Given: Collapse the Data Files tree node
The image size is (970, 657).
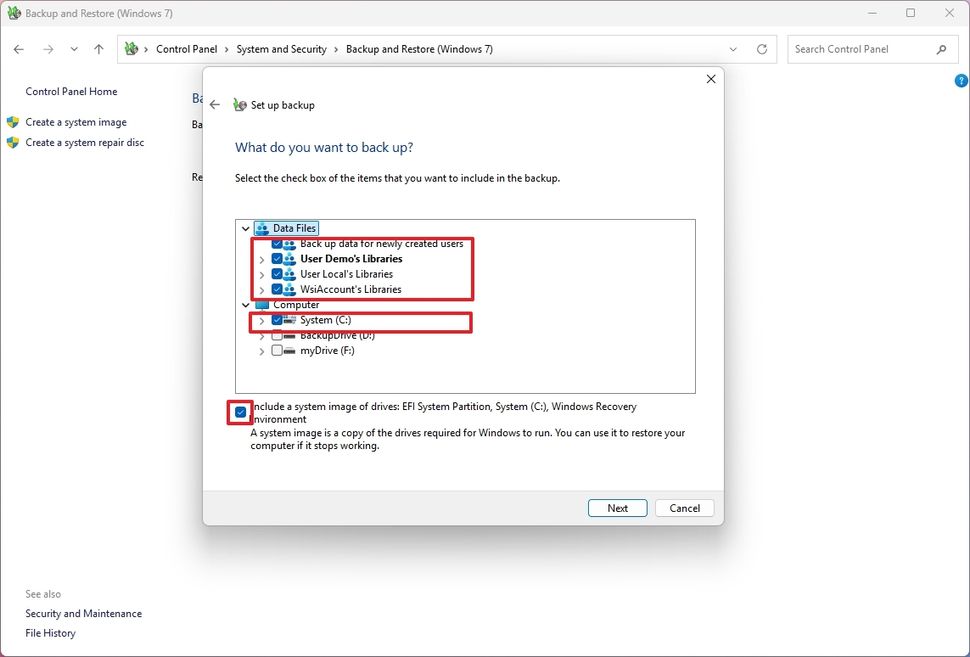Looking at the screenshot, I should click(245, 227).
